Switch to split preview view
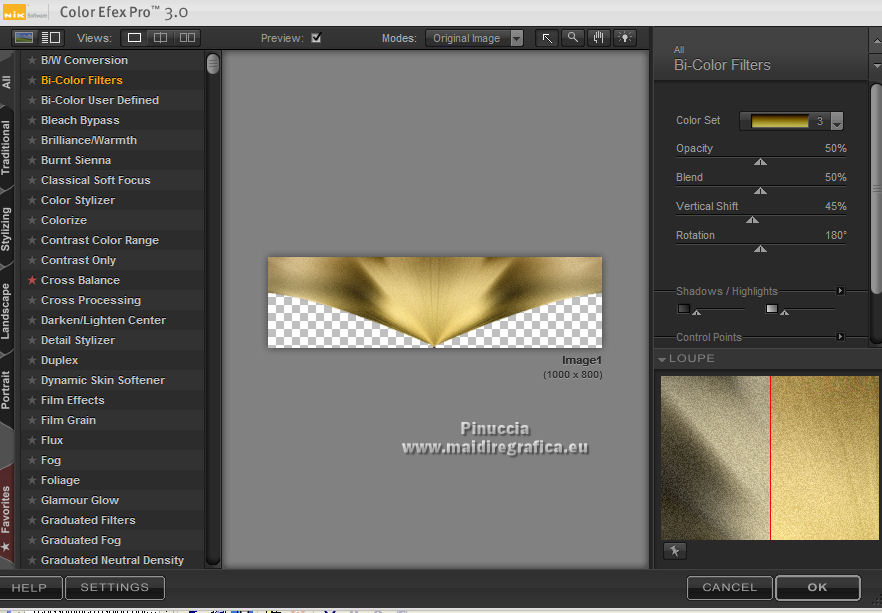Image resolution: width=882 pixels, height=613 pixels. (x=160, y=38)
